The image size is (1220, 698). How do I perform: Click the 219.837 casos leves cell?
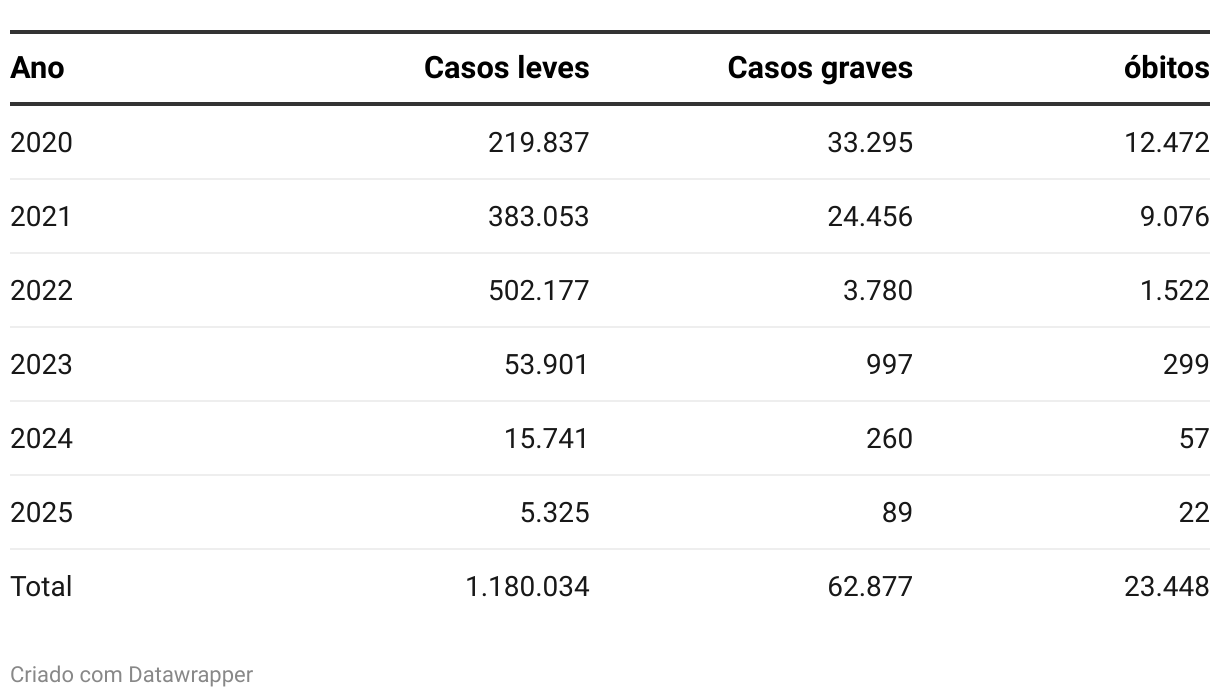click(x=538, y=143)
